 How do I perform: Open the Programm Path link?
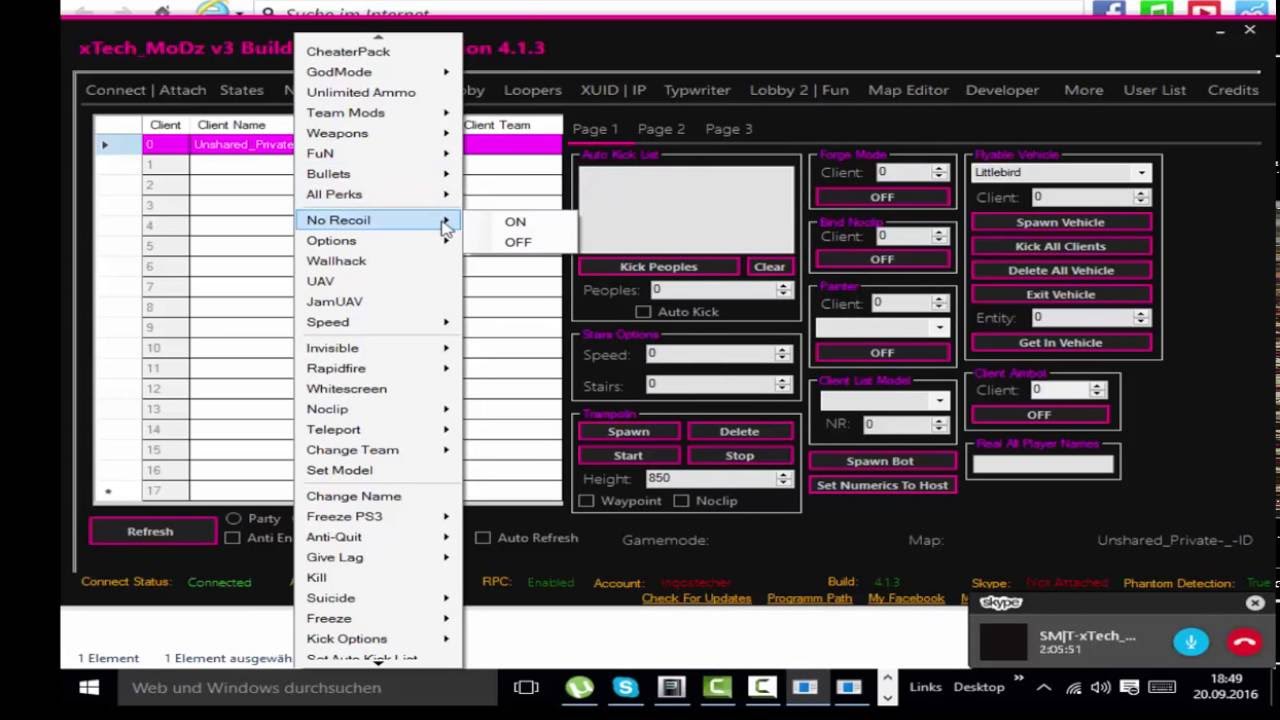pyautogui.click(x=809, y=598)
